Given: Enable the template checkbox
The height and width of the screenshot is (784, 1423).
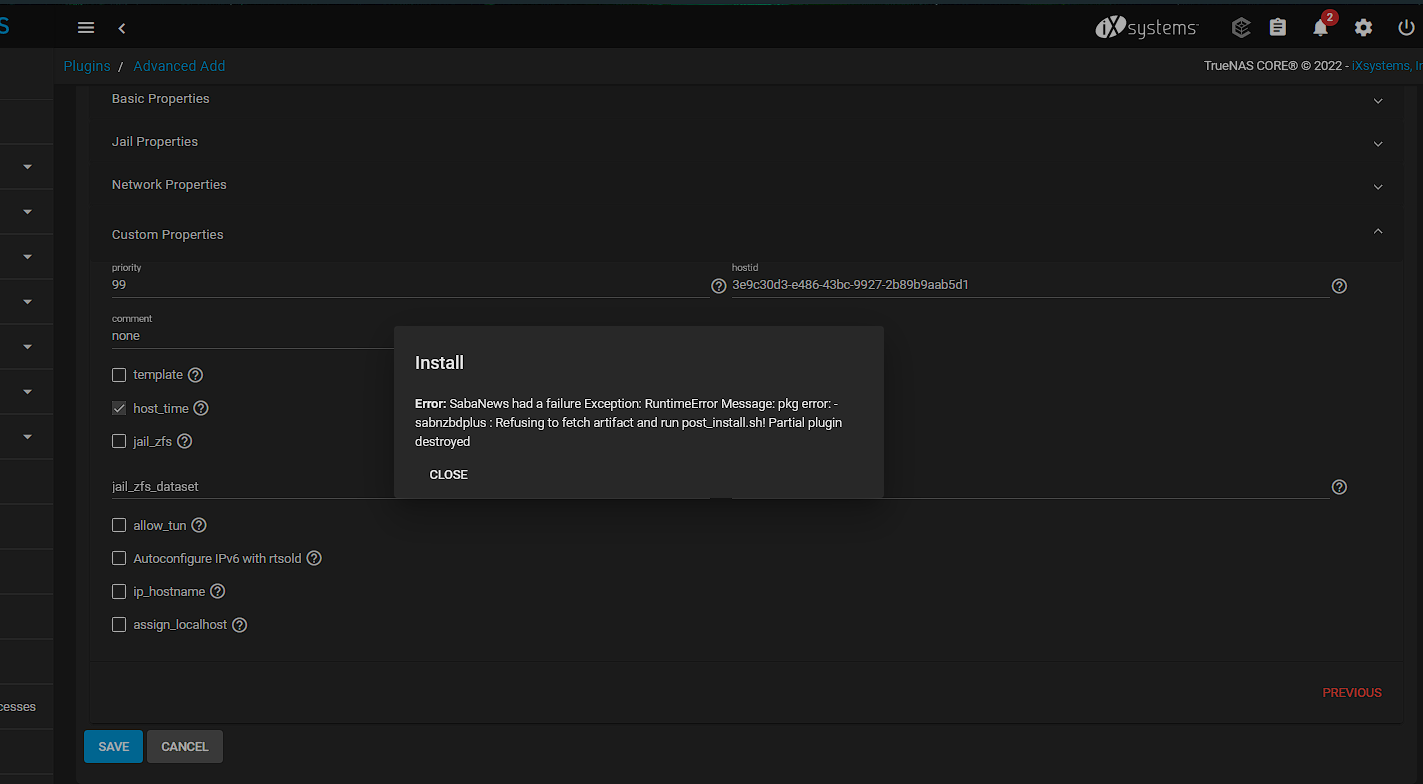Looking at the screenshot, I should [119, 375].
